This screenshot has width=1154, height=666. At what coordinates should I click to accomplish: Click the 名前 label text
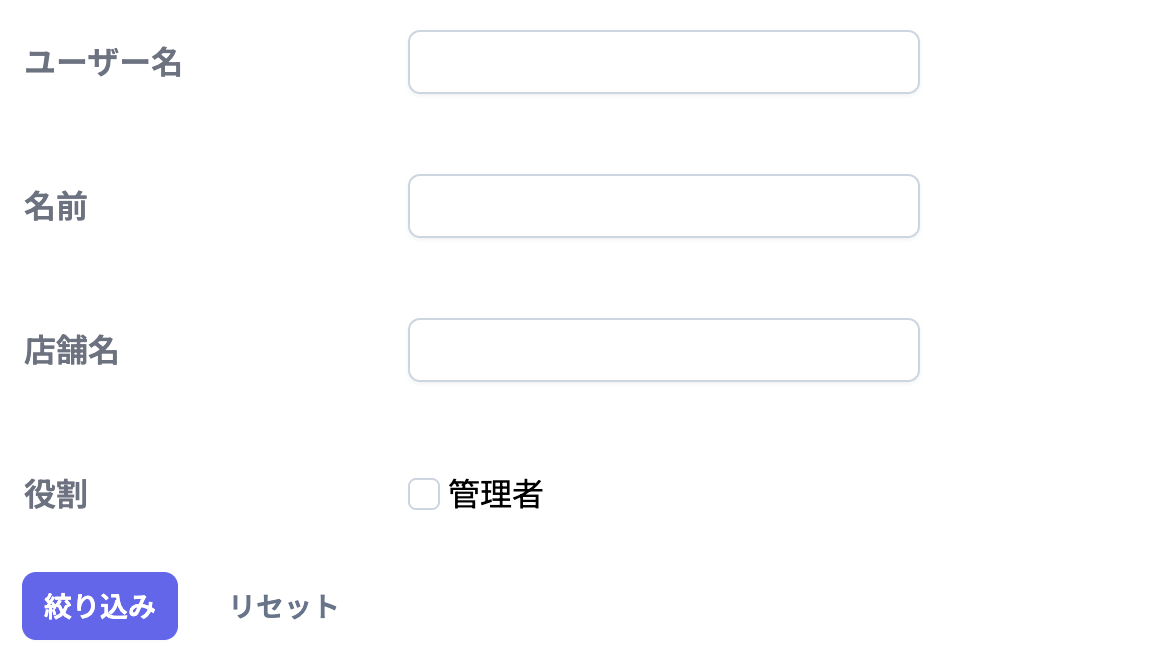click(55, 207)
